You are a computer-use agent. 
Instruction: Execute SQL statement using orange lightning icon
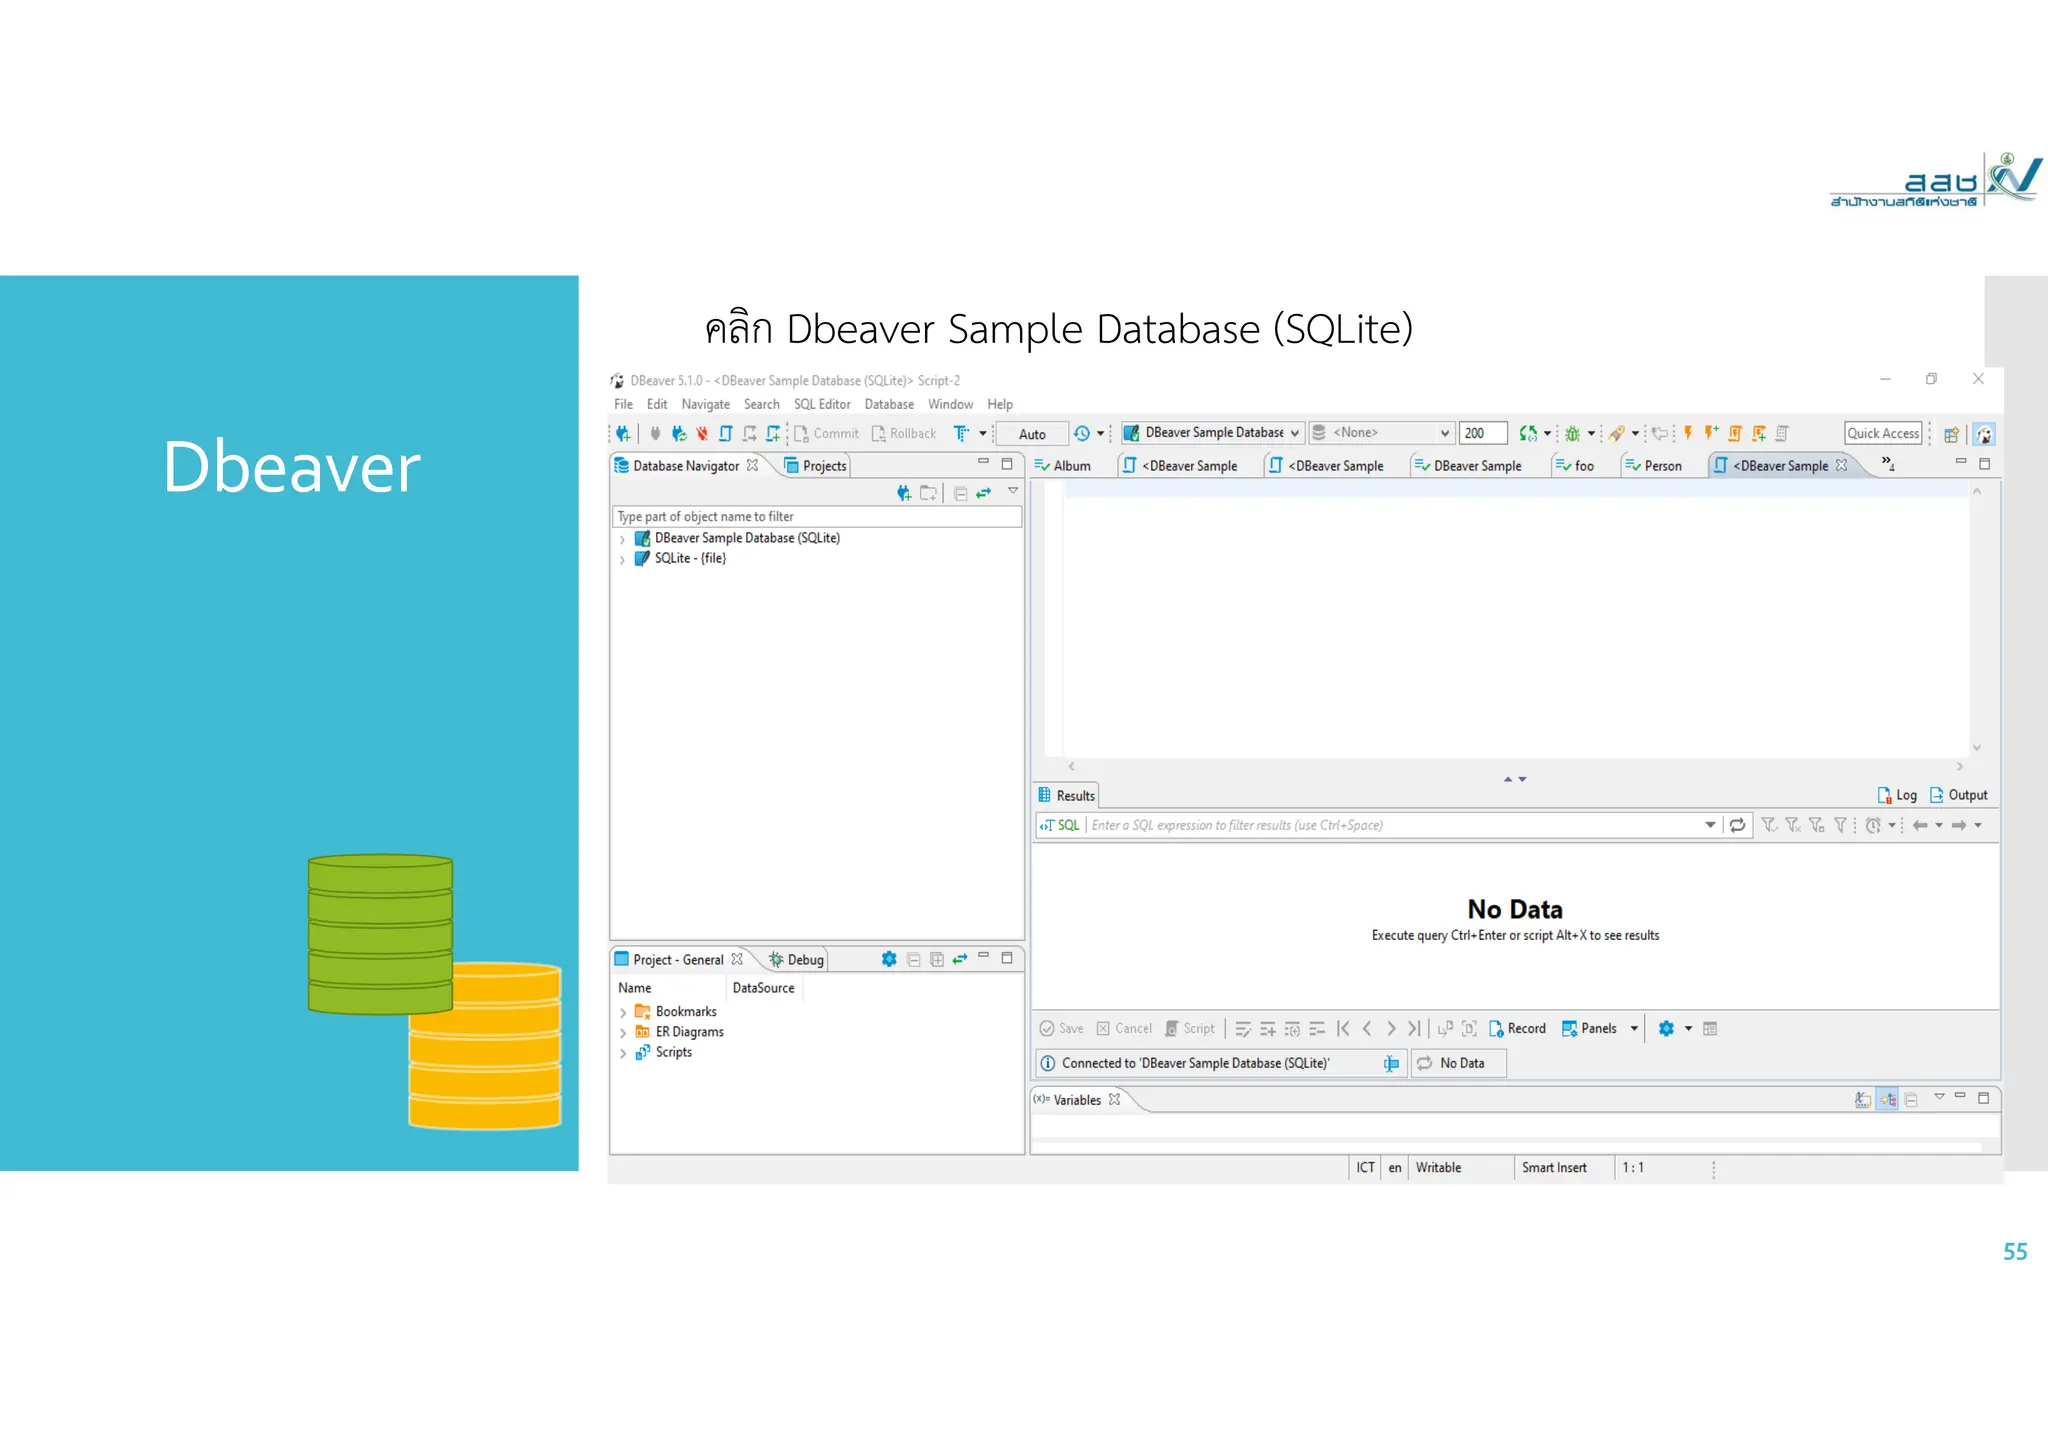coord(1688,433)
